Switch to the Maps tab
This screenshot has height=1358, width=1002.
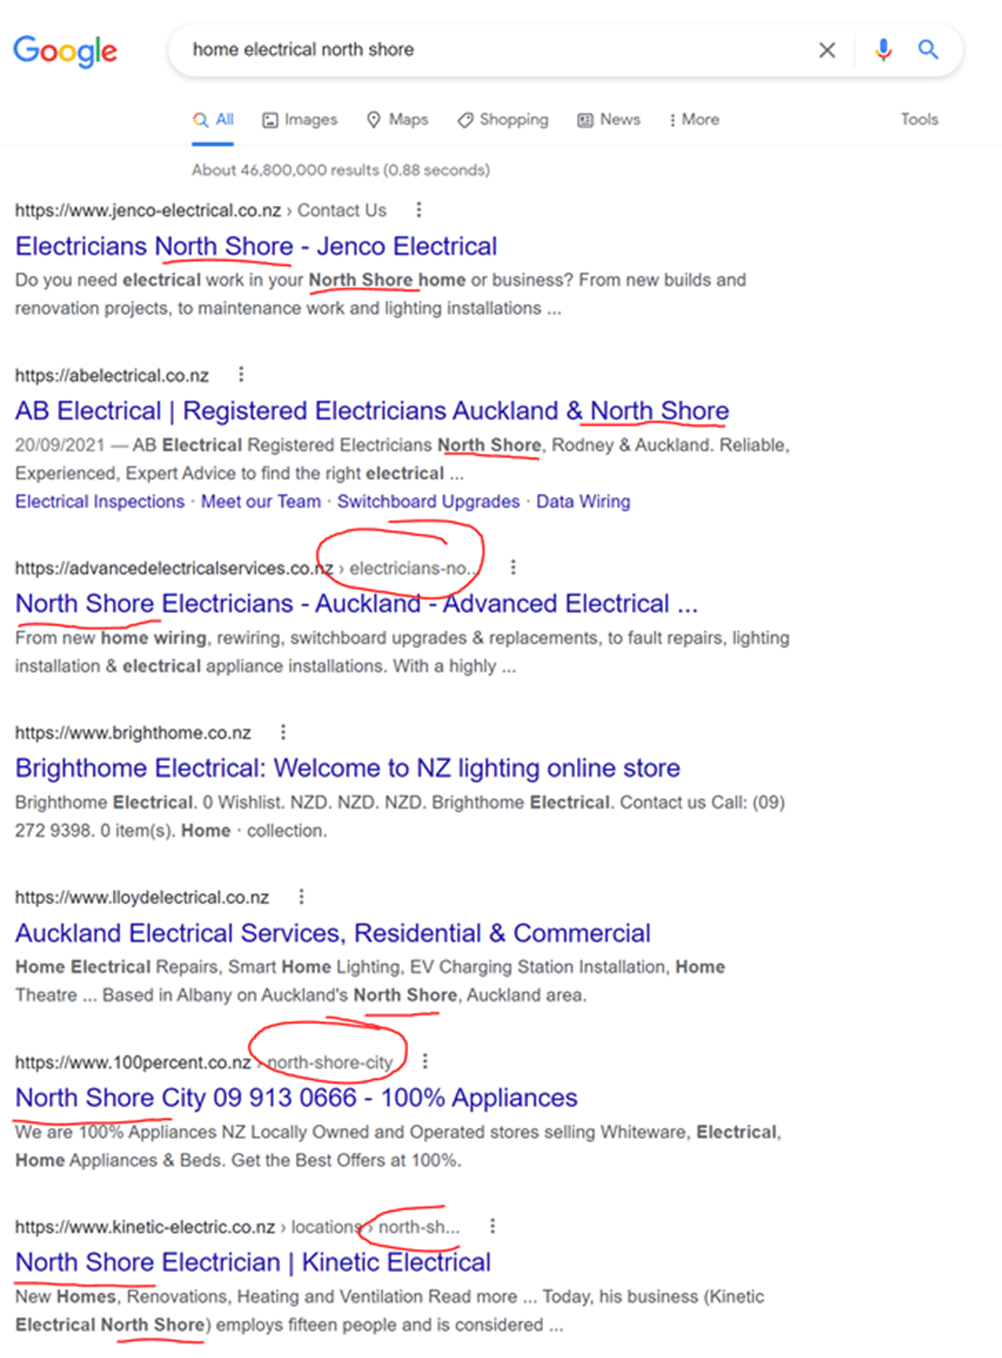[397, 120]
